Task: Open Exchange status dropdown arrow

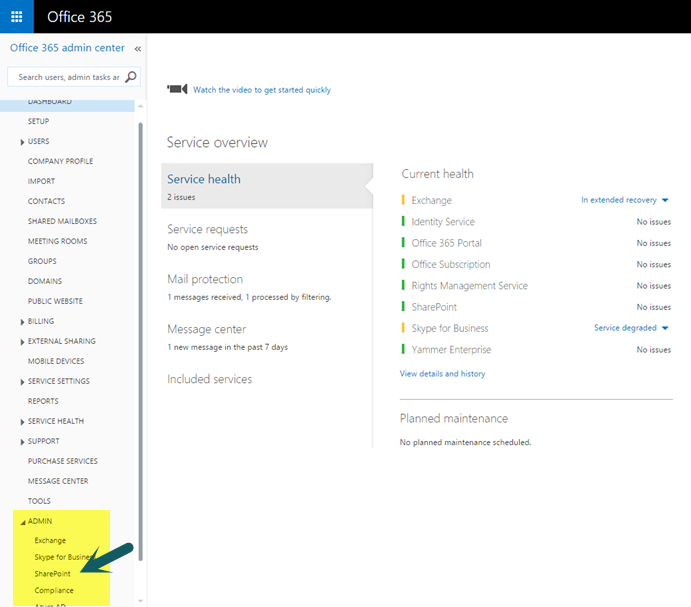Action: click(665, 200)
